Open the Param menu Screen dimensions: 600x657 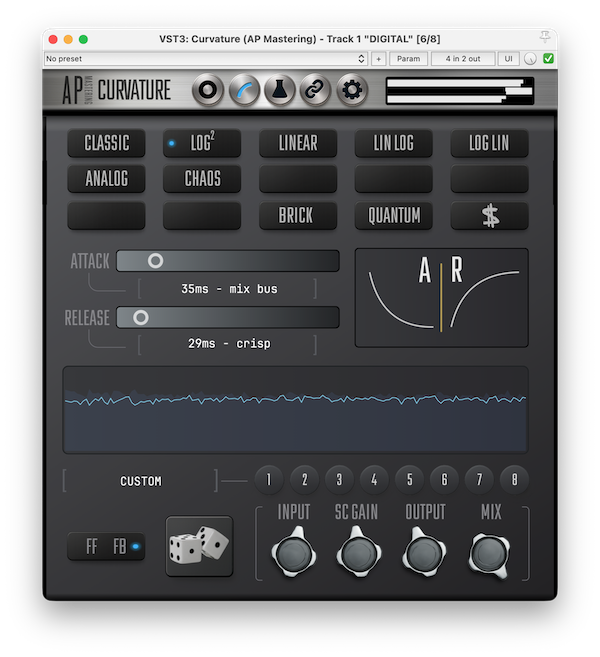pos(408,59)
